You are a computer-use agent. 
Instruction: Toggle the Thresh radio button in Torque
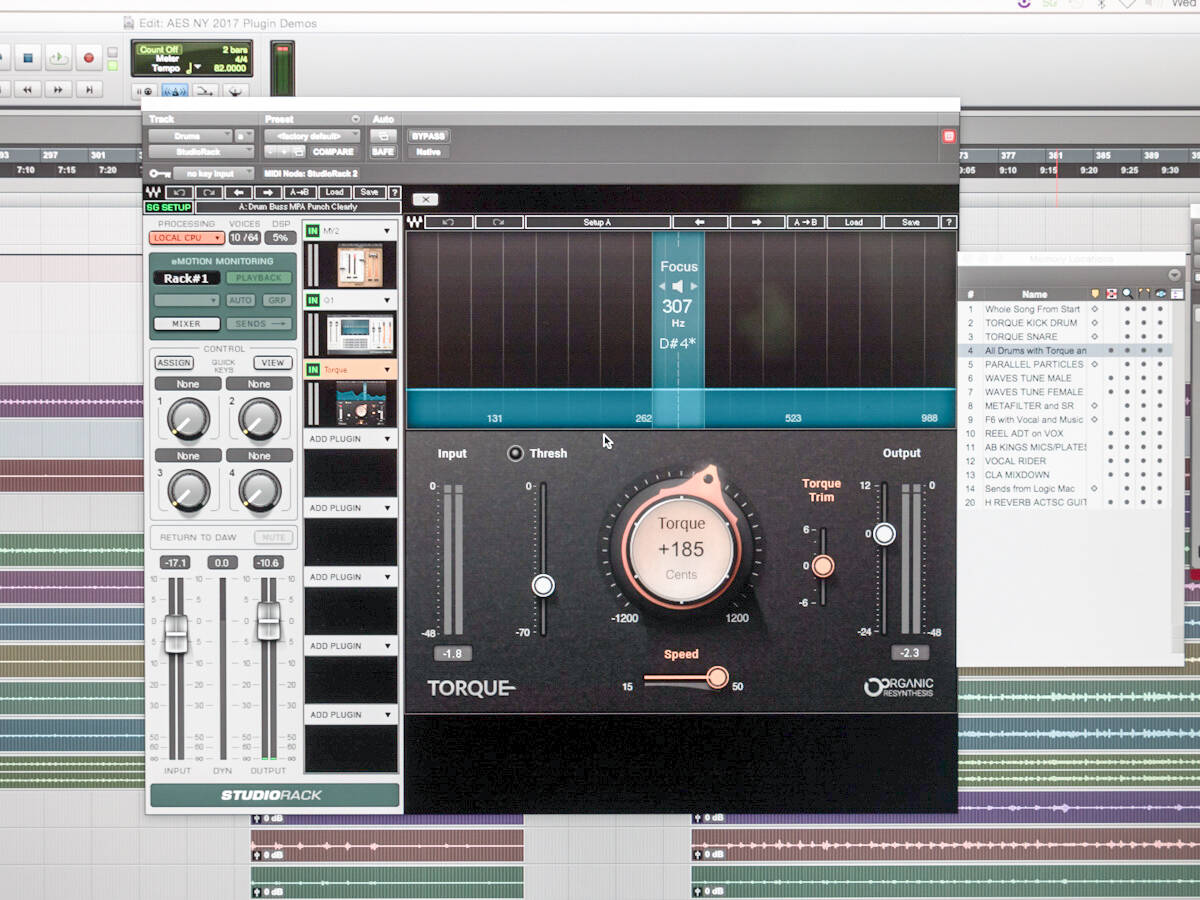pos(515,453)
